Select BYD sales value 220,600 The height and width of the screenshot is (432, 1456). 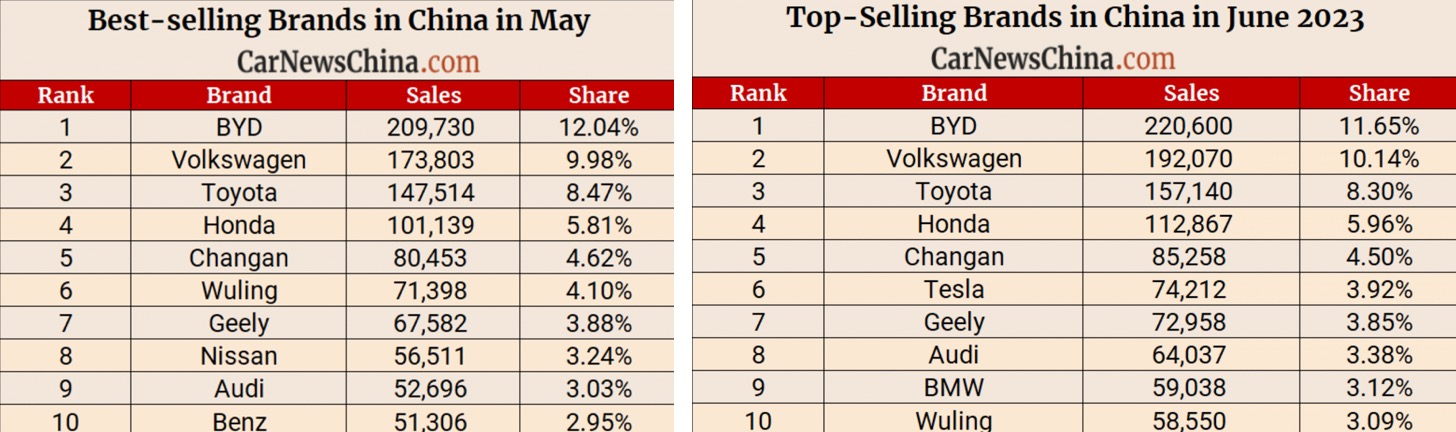(x=1191, y=126)
